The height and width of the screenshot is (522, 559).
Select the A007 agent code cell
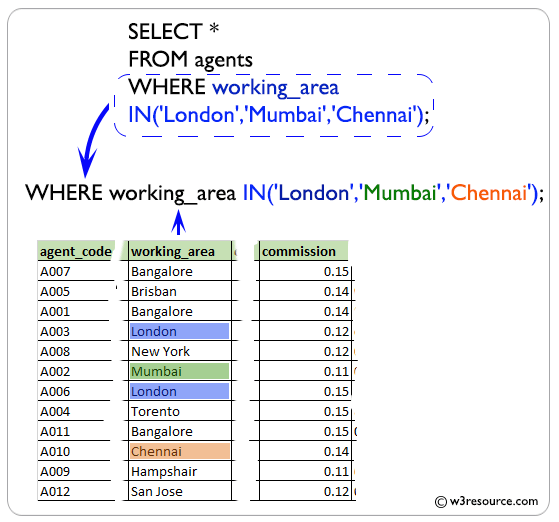pyautogui.click(x=76, y=271)
